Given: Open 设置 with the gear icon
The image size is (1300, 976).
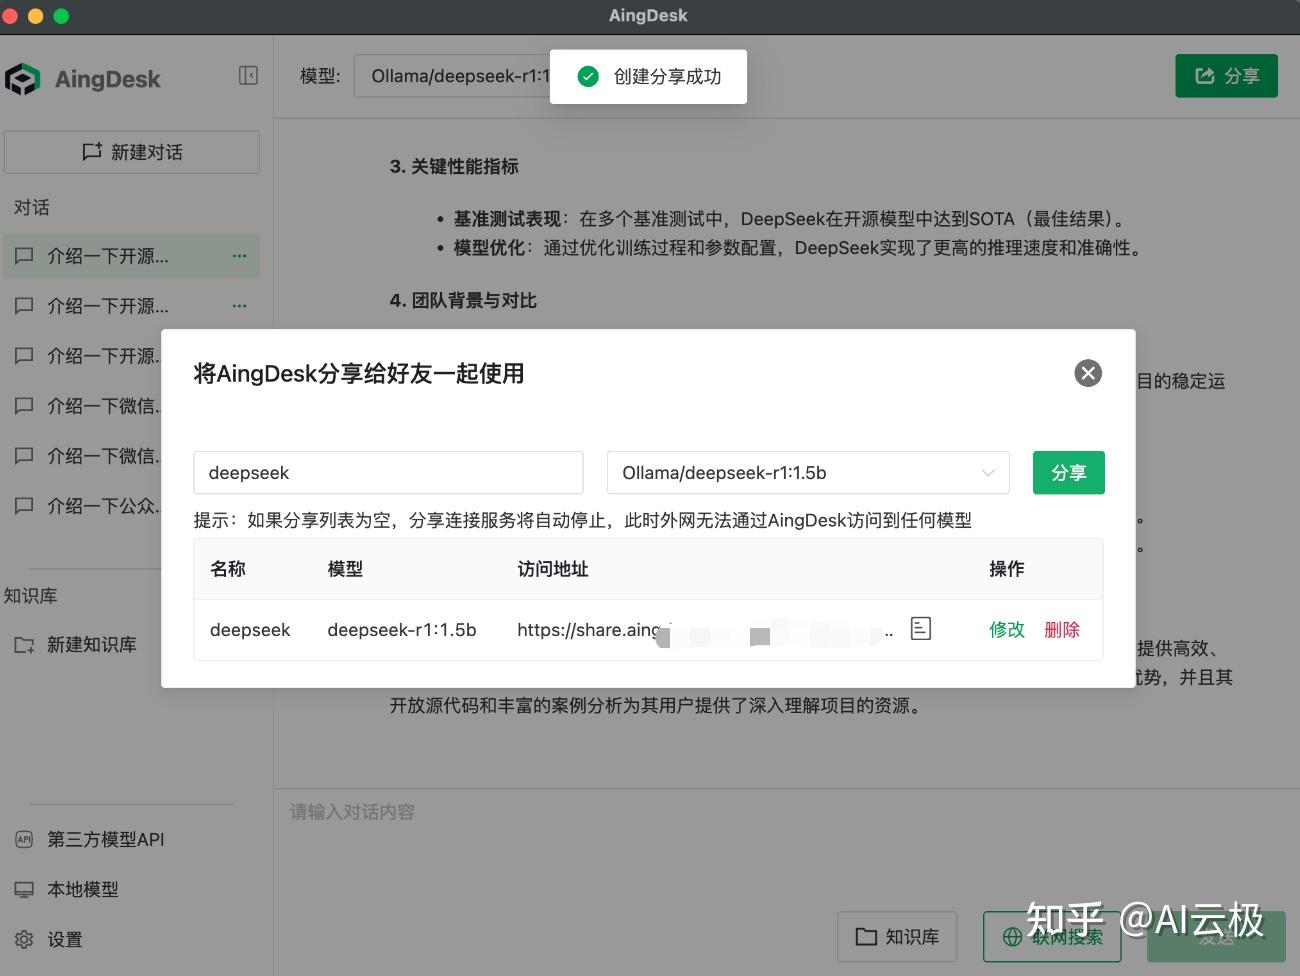Looking at the screenshot, I should pyautogui.click(x=24, y=939).
